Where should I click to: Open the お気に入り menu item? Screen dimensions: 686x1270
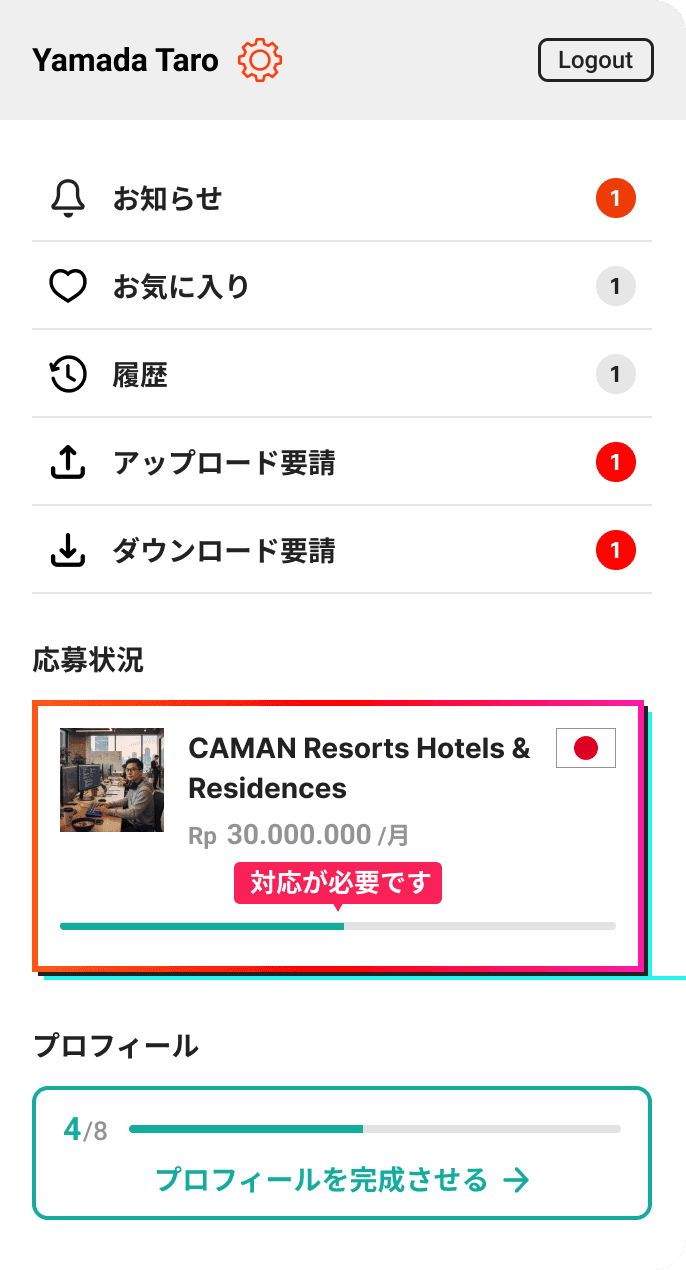(342, 287)
